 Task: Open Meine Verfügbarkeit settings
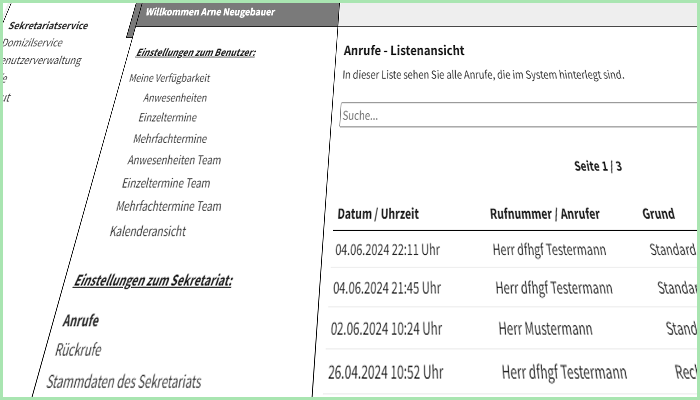(170, 78)
